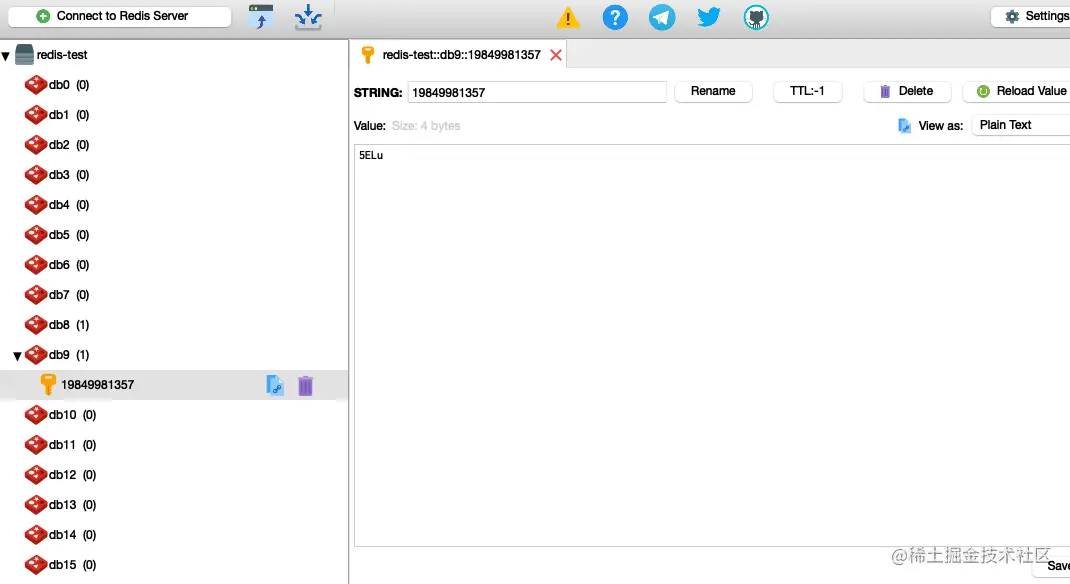Click the db2 database icon
The width and height of the screenshot is (1070, 584).
click(35, 145)
